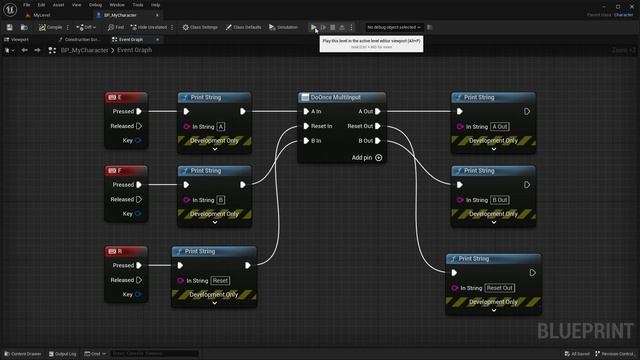Screen dimensions: 640x360
Task: Expand the Print String A node options
Action: click(x=215, y=149)
